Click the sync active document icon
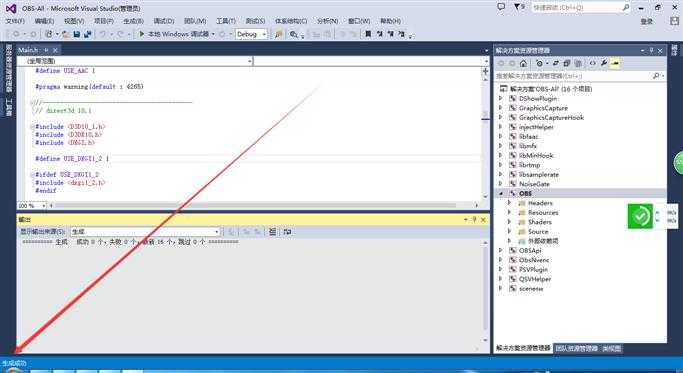This screenshot has height=373, width=683. 556,63
